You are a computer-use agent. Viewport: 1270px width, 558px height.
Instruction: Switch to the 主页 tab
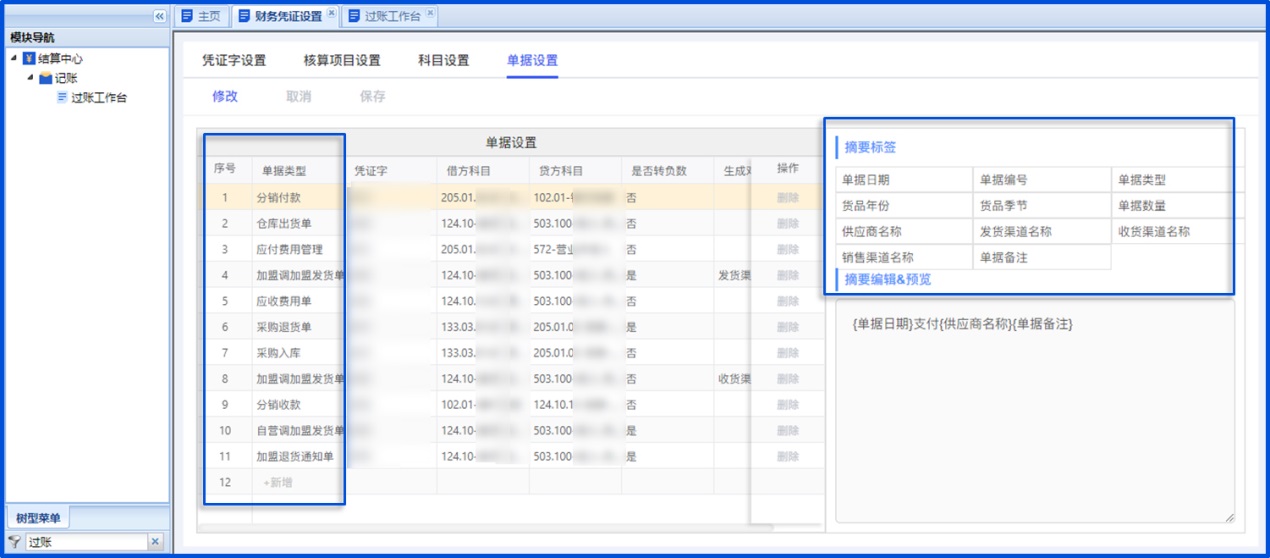tap(201, 16)
